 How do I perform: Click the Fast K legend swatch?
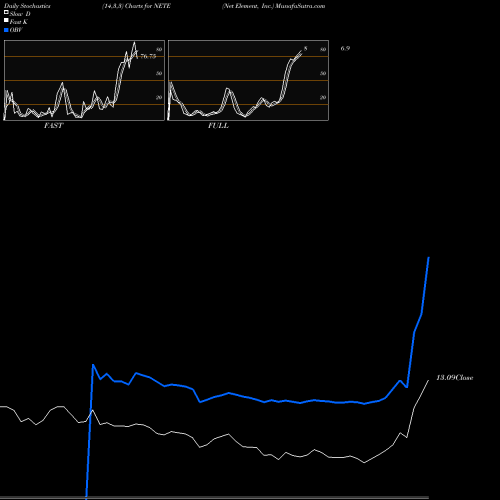point(6,20)
